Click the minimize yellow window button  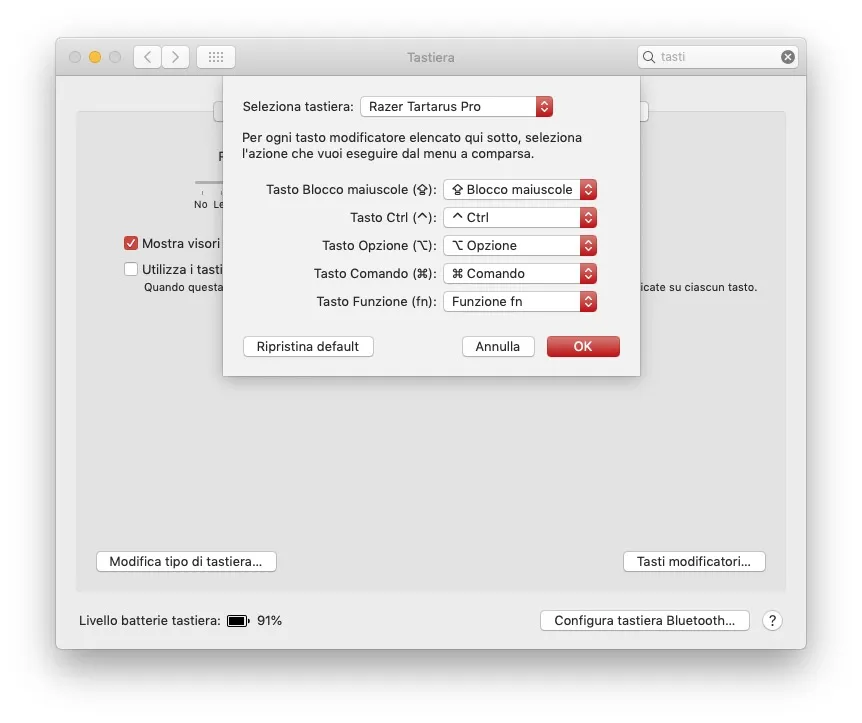(x=95, y=57)
